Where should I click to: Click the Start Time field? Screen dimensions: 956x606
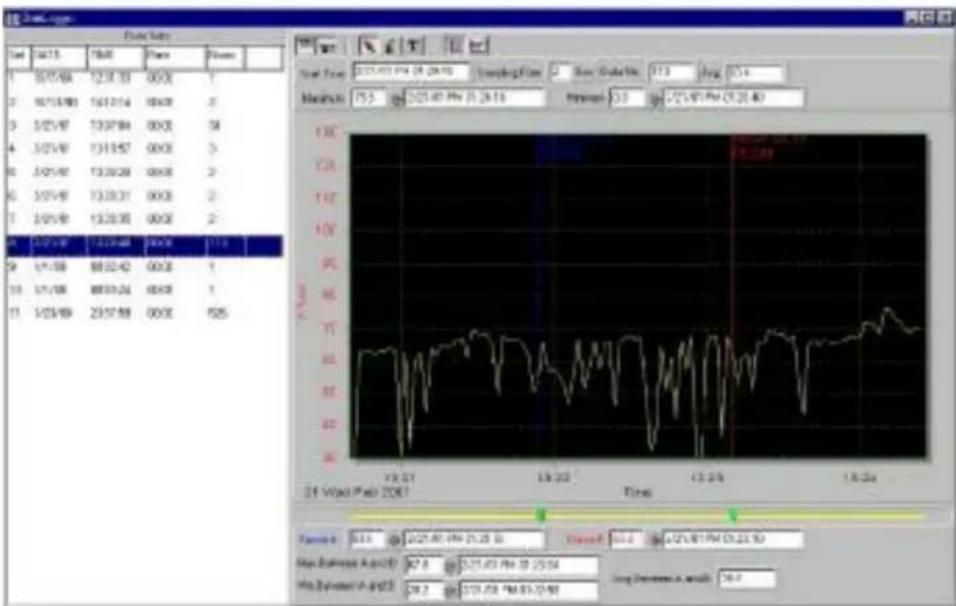click(x=412, y=73)
